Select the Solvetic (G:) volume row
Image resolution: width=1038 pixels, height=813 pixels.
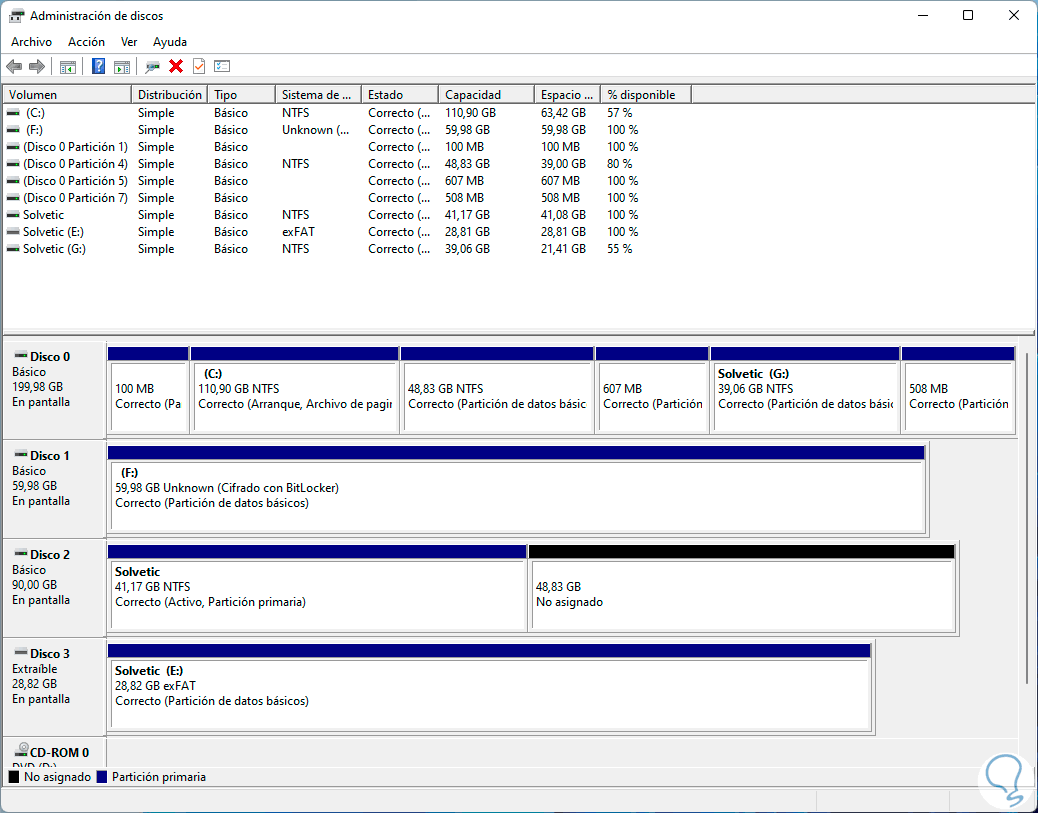[347, 249]
